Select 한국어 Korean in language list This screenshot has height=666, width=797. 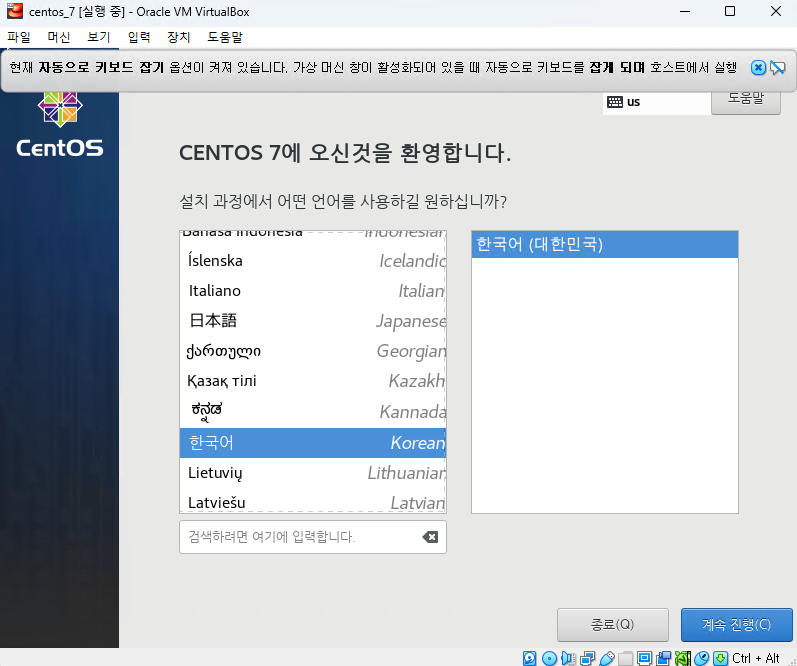tap(313, 443)
